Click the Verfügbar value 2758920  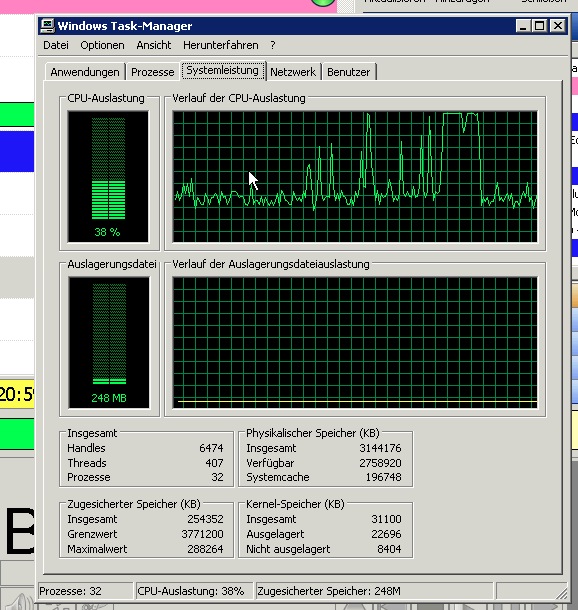click(380, 463)
